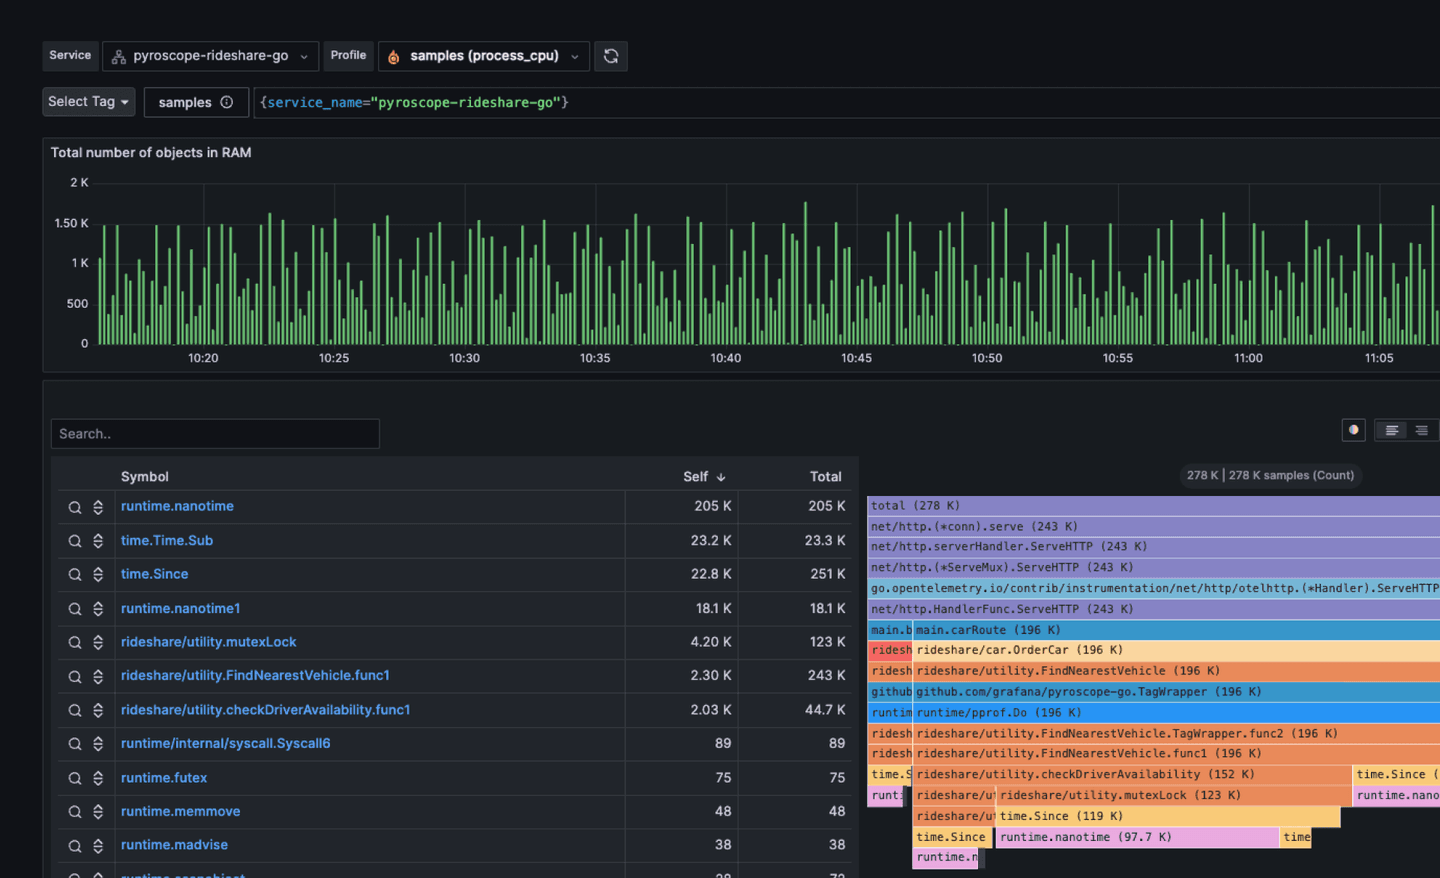The height and width of the screenshot is (878, 1440).
Task: Open sandwich view for the runtime.futex row
Action: pos(98,778)
